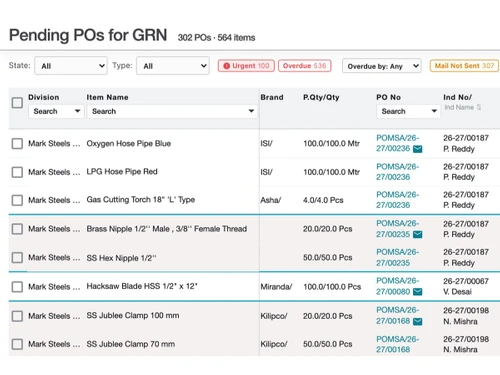Click Miranda/ brand cell
Image resolution: width=500 pixels, height=375 pixels.
click(x=276, y=287)
